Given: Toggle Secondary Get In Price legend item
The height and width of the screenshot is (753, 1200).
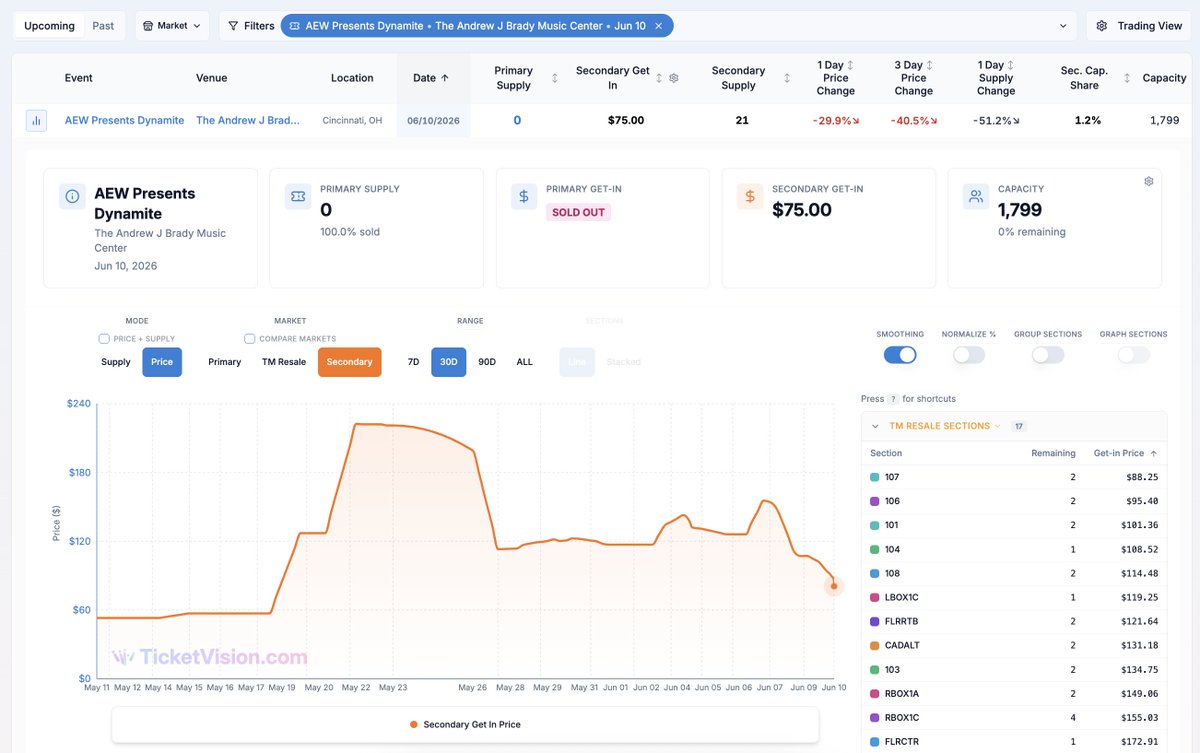Looking at the screenshot, I should pyautogui.click(x=465, y=724).
